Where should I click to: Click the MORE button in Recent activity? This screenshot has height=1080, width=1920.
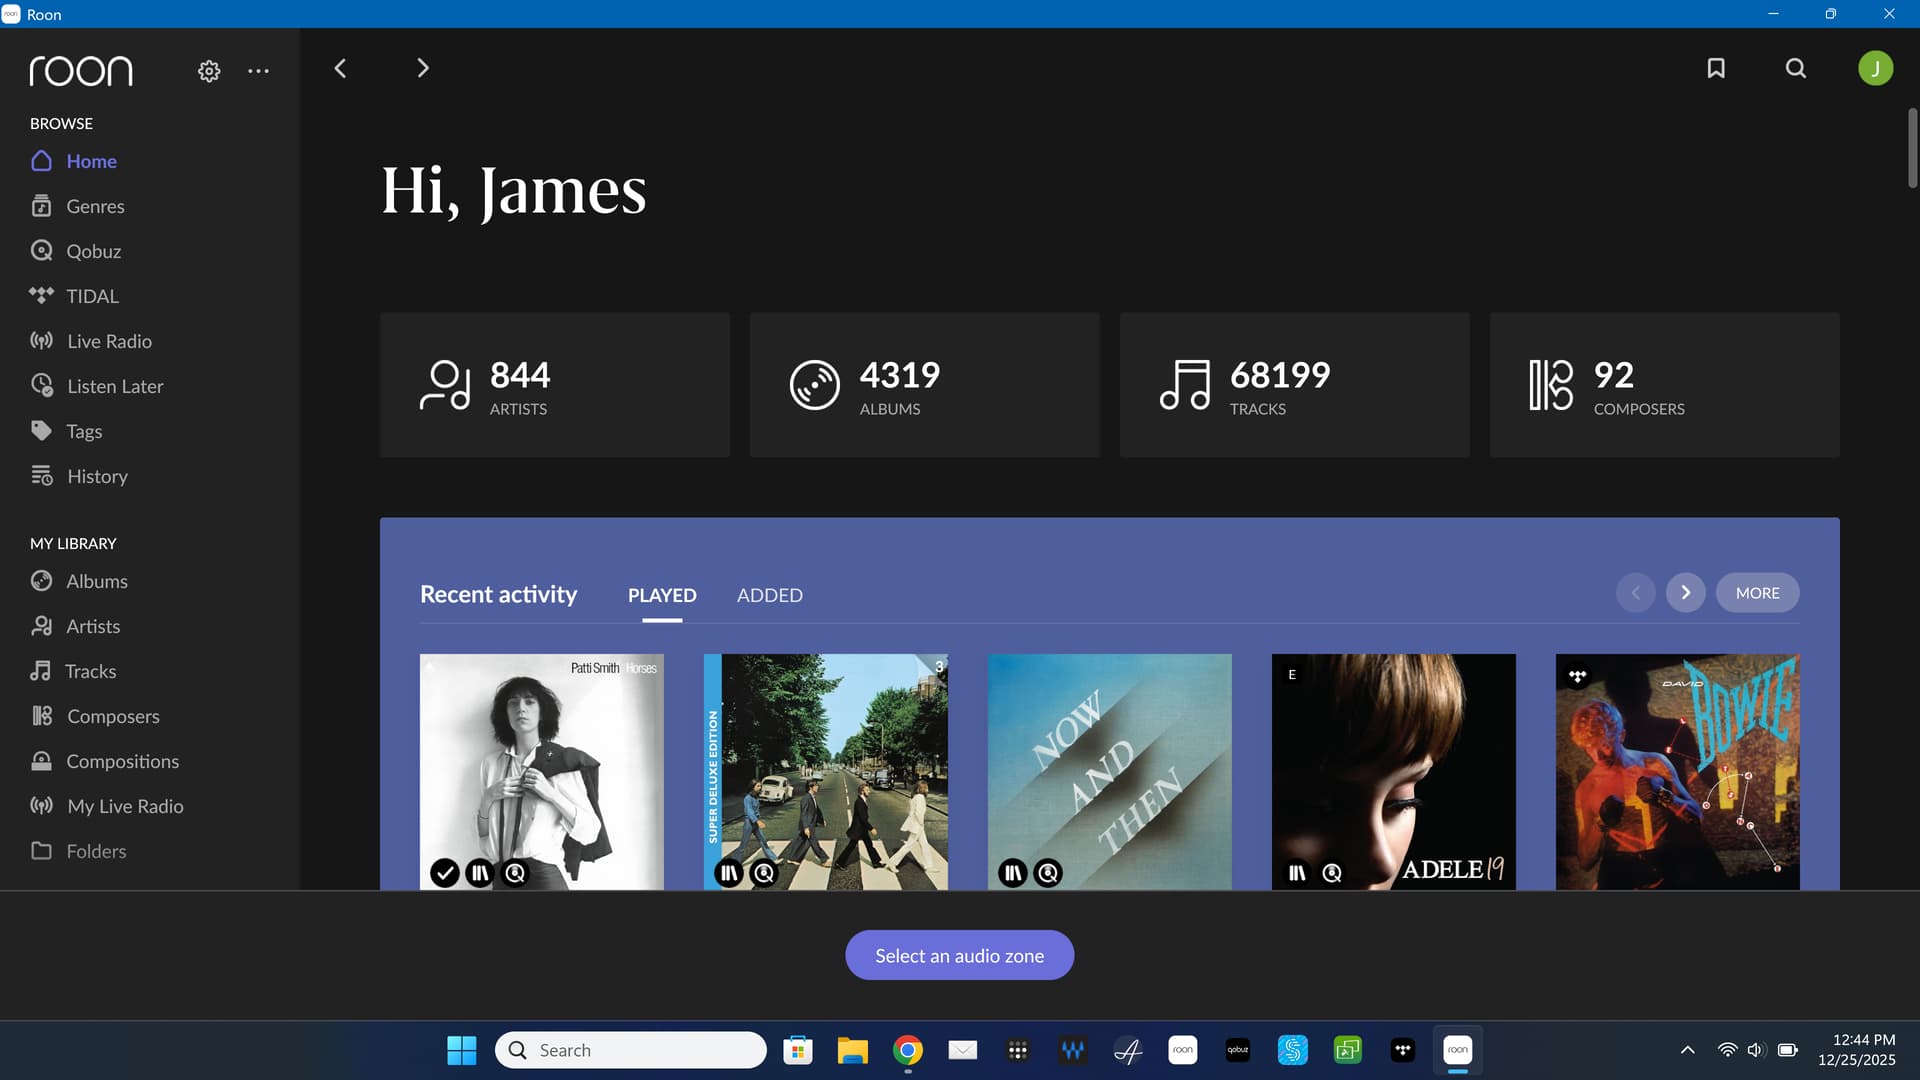click(1757, 593)
